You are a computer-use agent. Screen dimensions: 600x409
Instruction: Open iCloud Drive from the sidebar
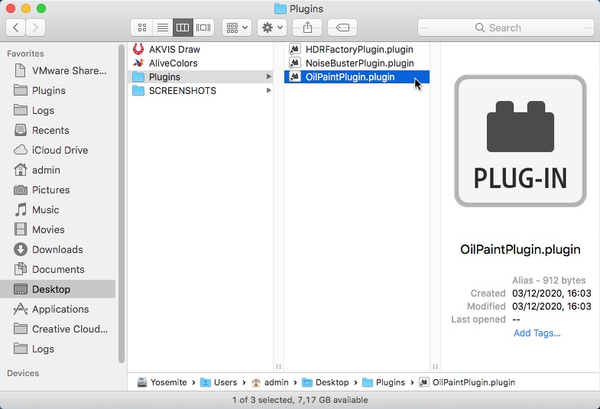60,150
